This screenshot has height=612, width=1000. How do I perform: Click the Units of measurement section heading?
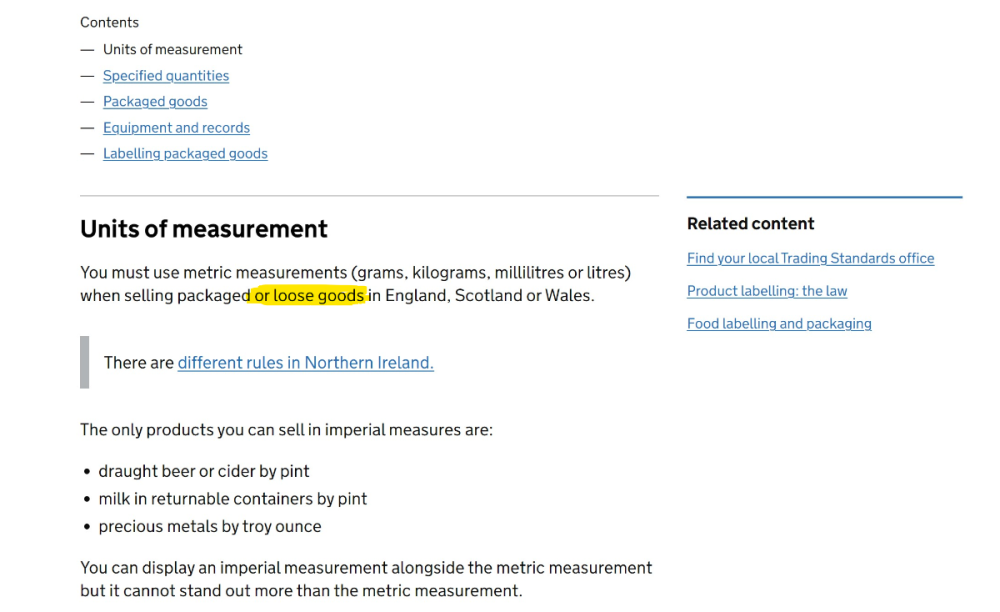(204, 229)
